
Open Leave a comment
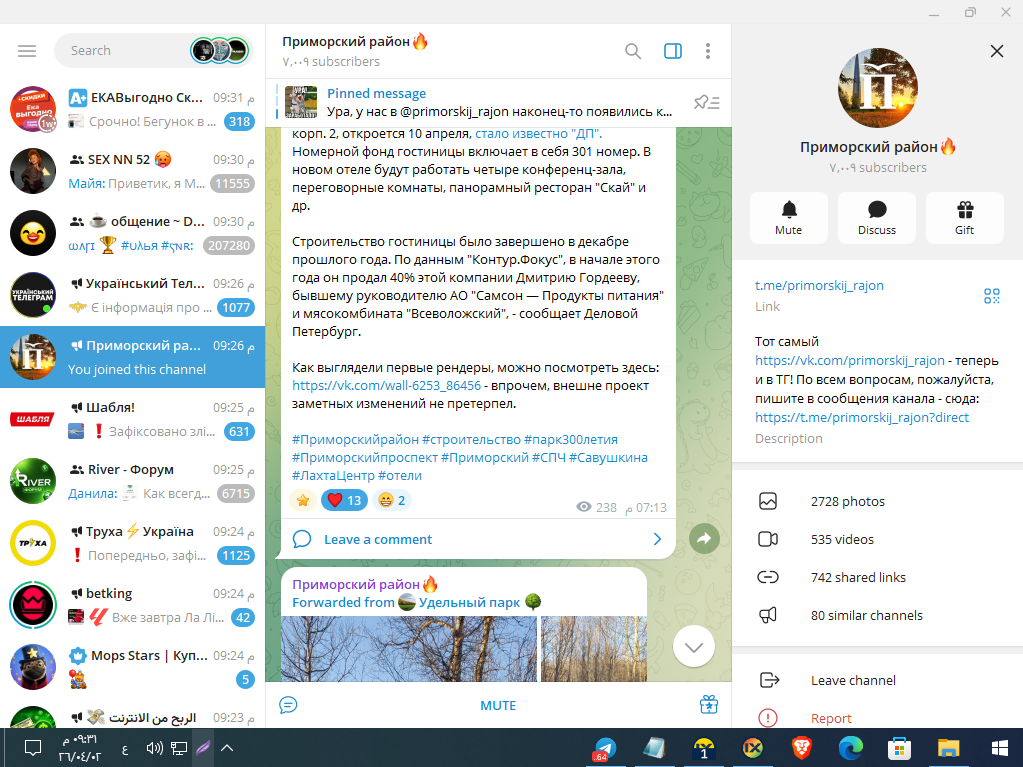478,539
